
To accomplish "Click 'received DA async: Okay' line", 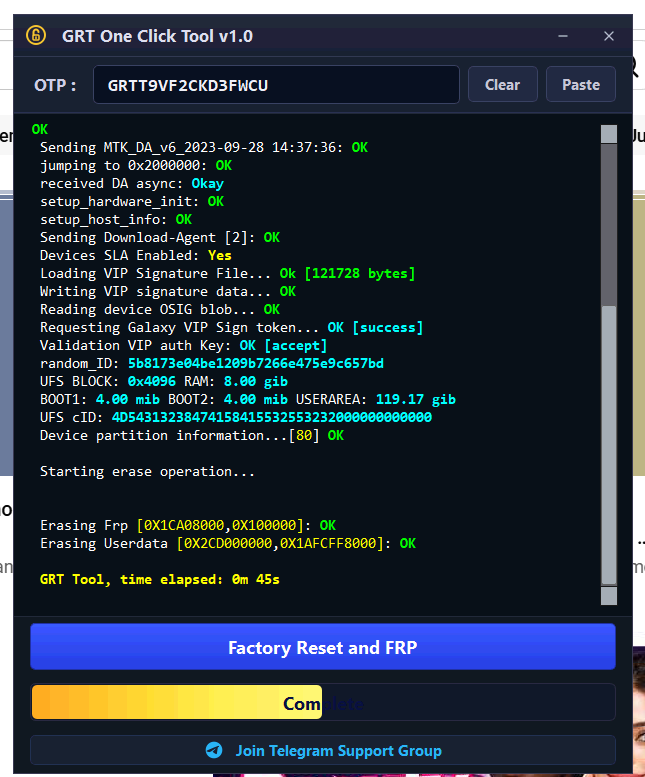I will (132, 183).
